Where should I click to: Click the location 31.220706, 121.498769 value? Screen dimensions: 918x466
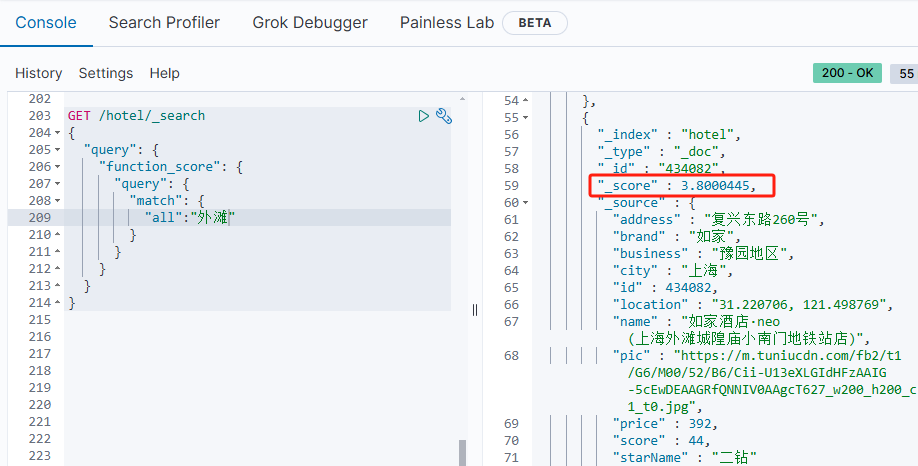800,304
